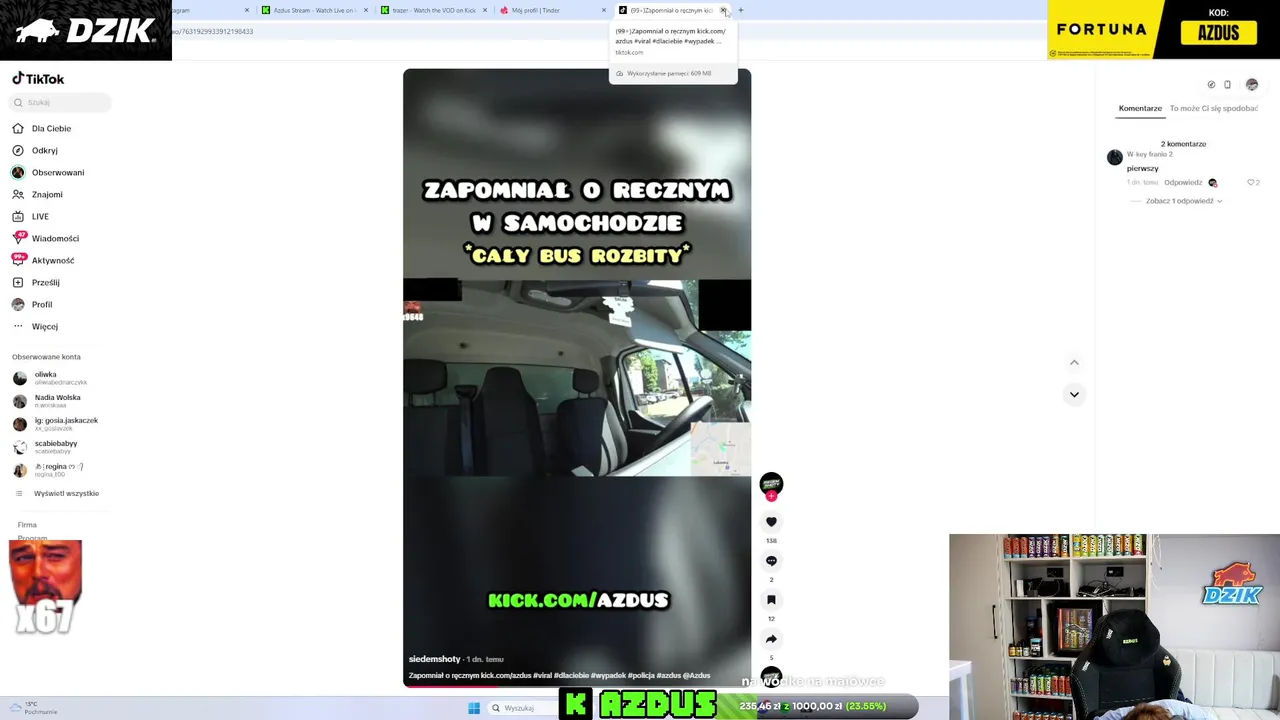The height and width of the screenshot is (720, 1280).
Task: Click the Windows taskbar Wyszukaj search box
Action: click(x=520, y=708)
